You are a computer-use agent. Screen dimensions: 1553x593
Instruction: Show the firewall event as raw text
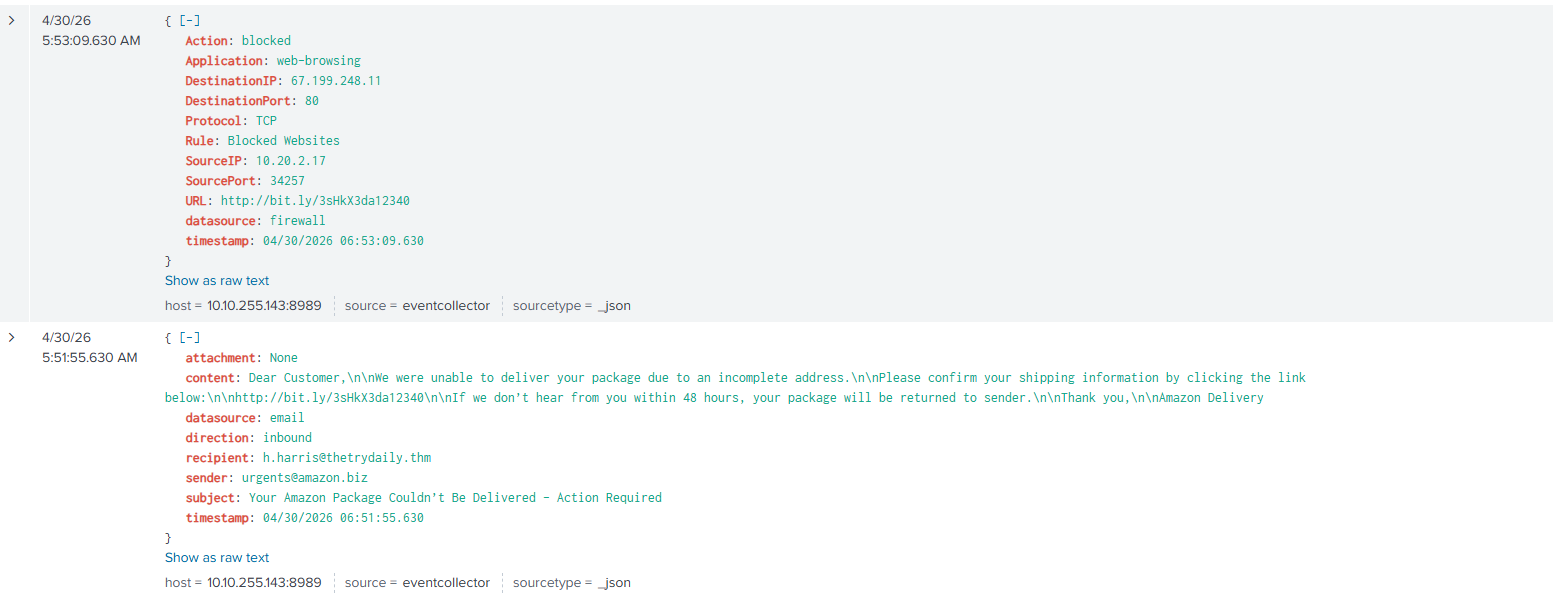click(x=217, y=280)
